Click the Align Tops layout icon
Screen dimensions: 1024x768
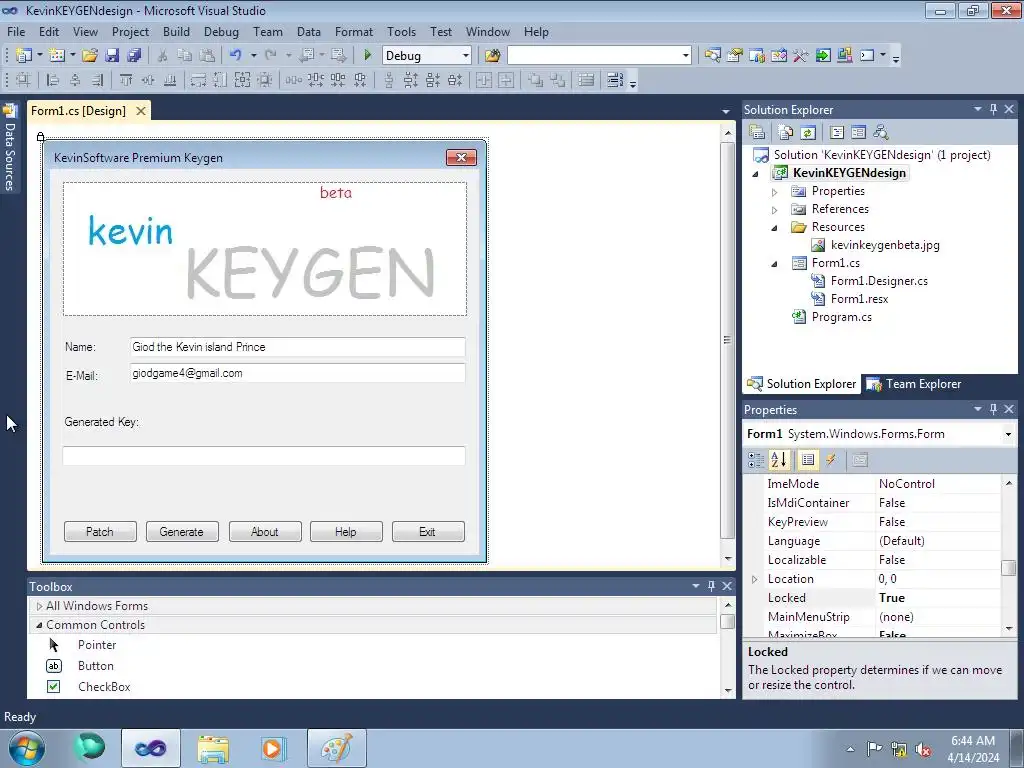(x=126, y=80)
